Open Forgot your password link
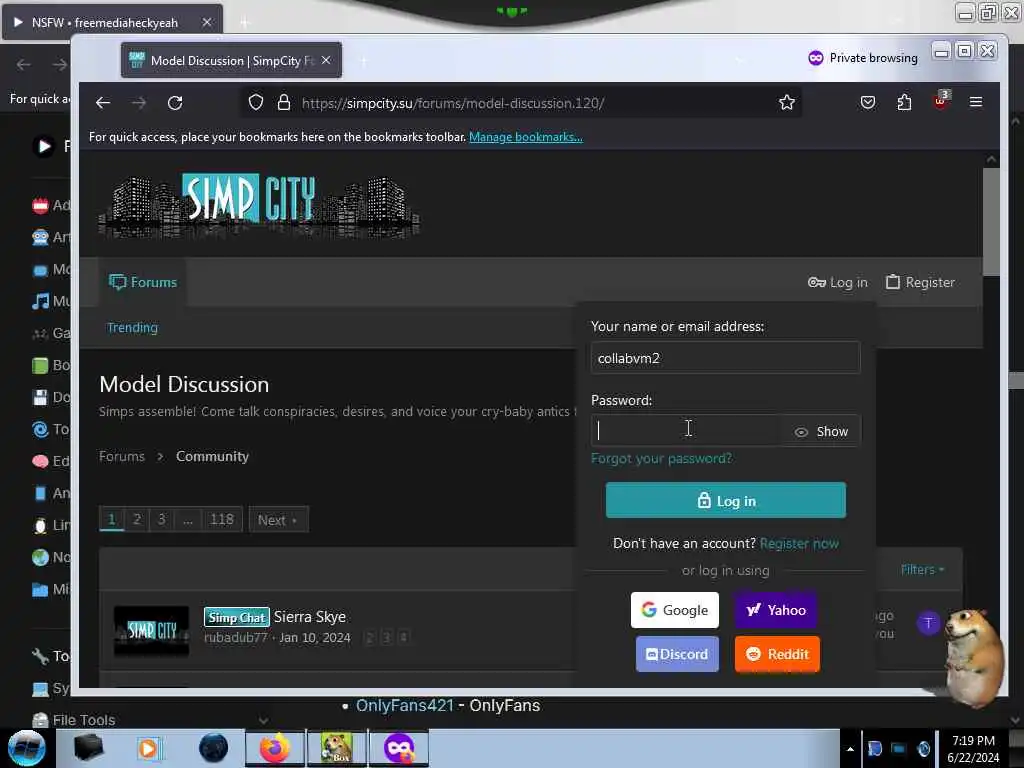 point(662,458)
